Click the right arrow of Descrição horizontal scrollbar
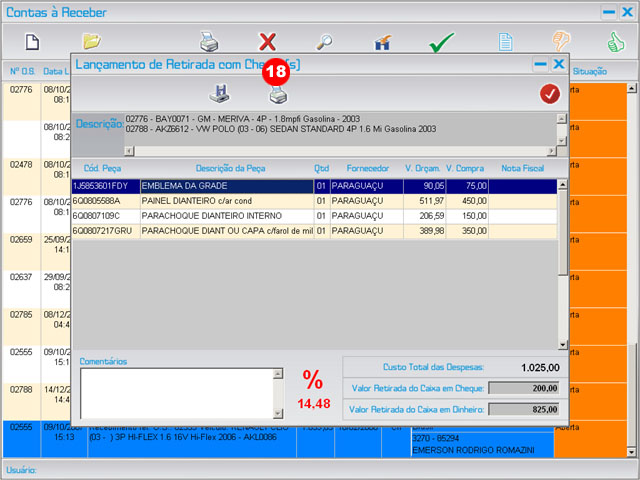Viewport: 640px width, 480px height. 551,151
